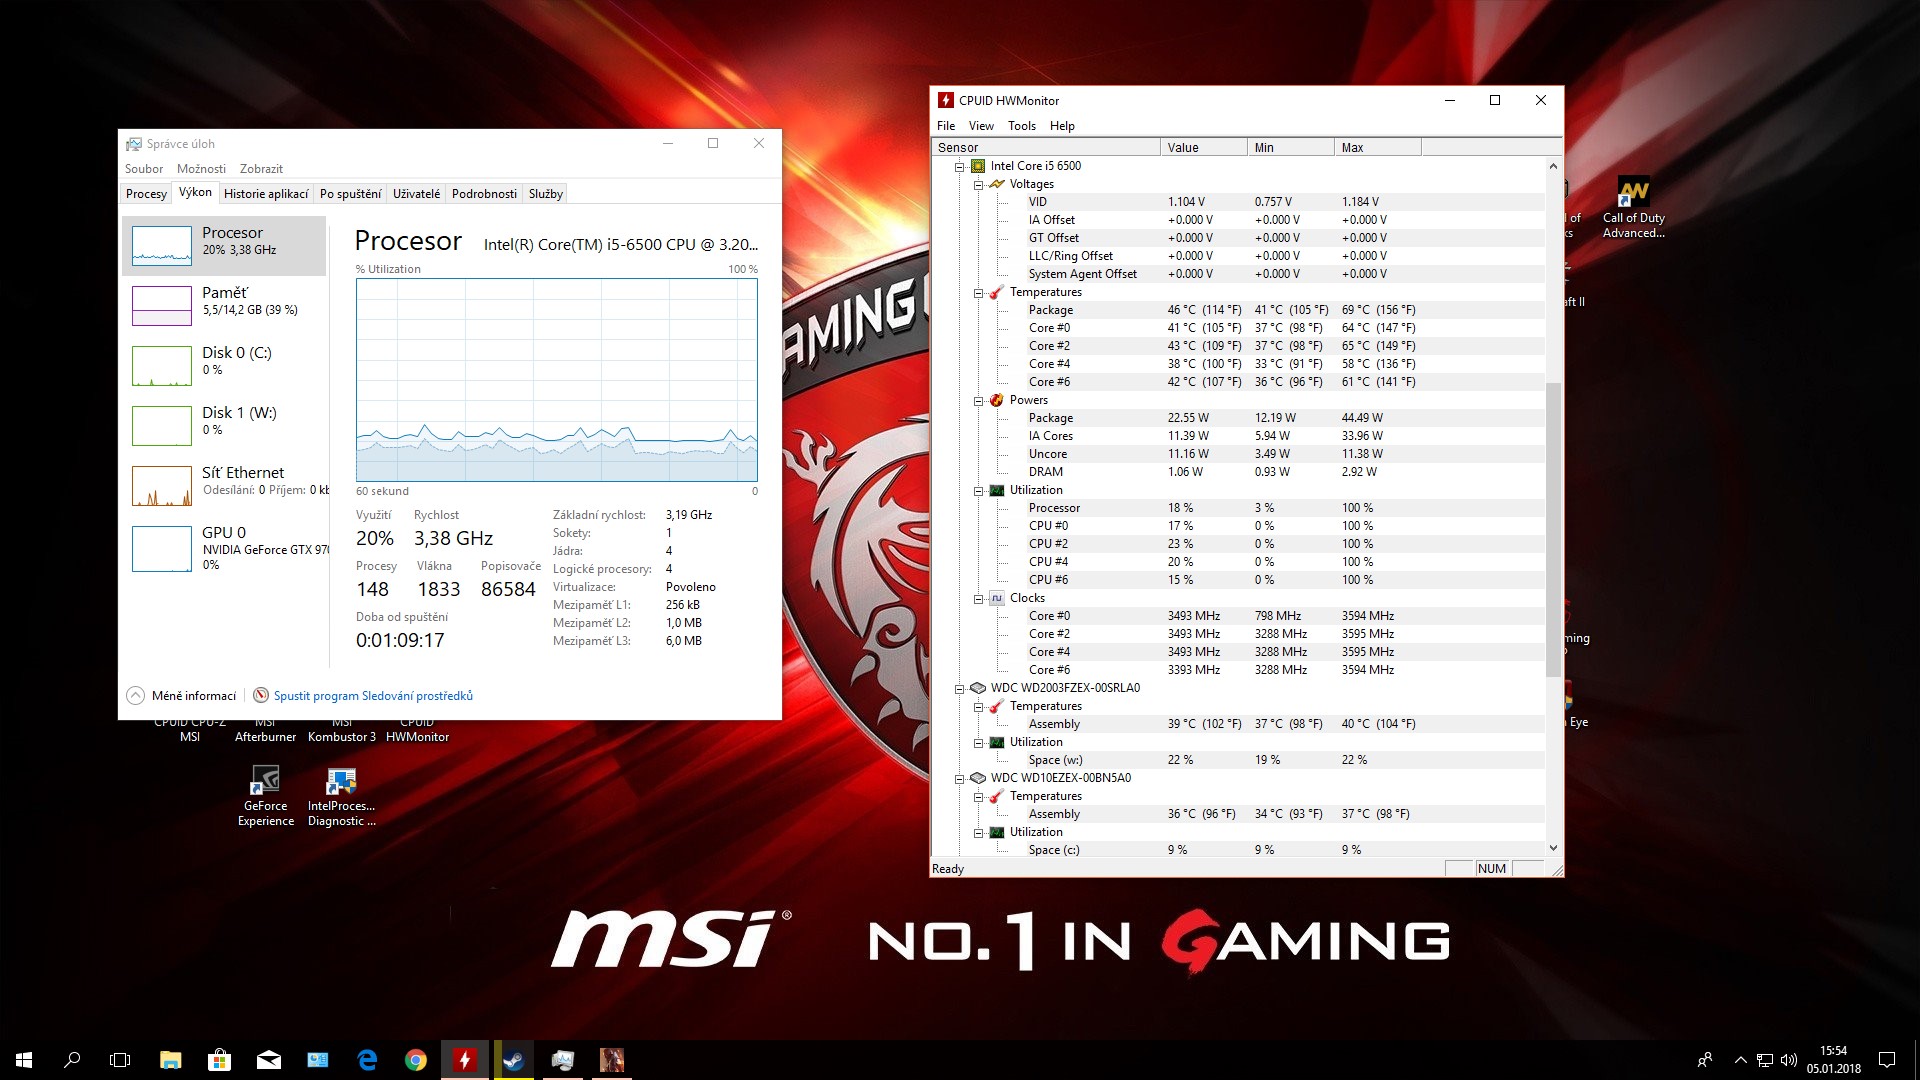
Task: Open Microsoft Store from taskbar
Action: tap(219, 1060)
